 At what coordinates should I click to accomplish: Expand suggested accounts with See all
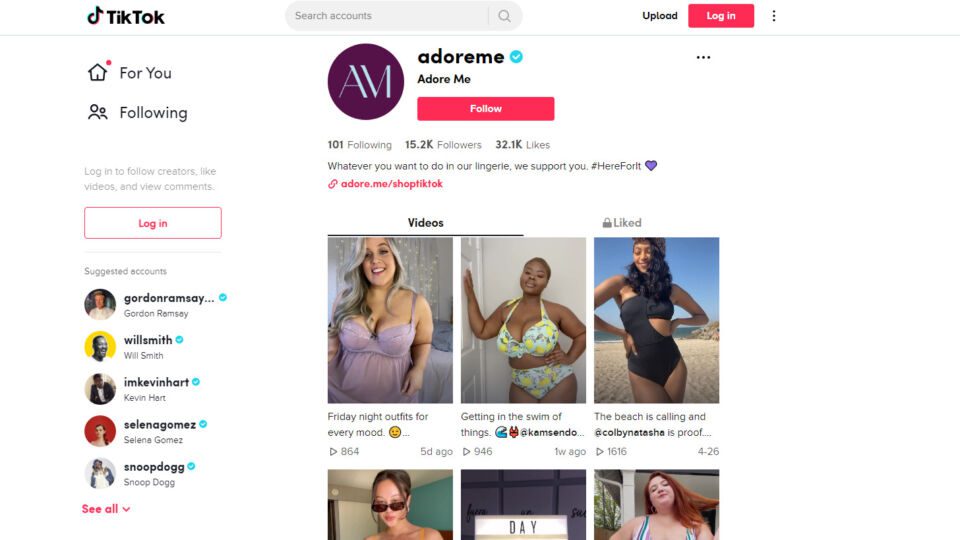(105, 509)
